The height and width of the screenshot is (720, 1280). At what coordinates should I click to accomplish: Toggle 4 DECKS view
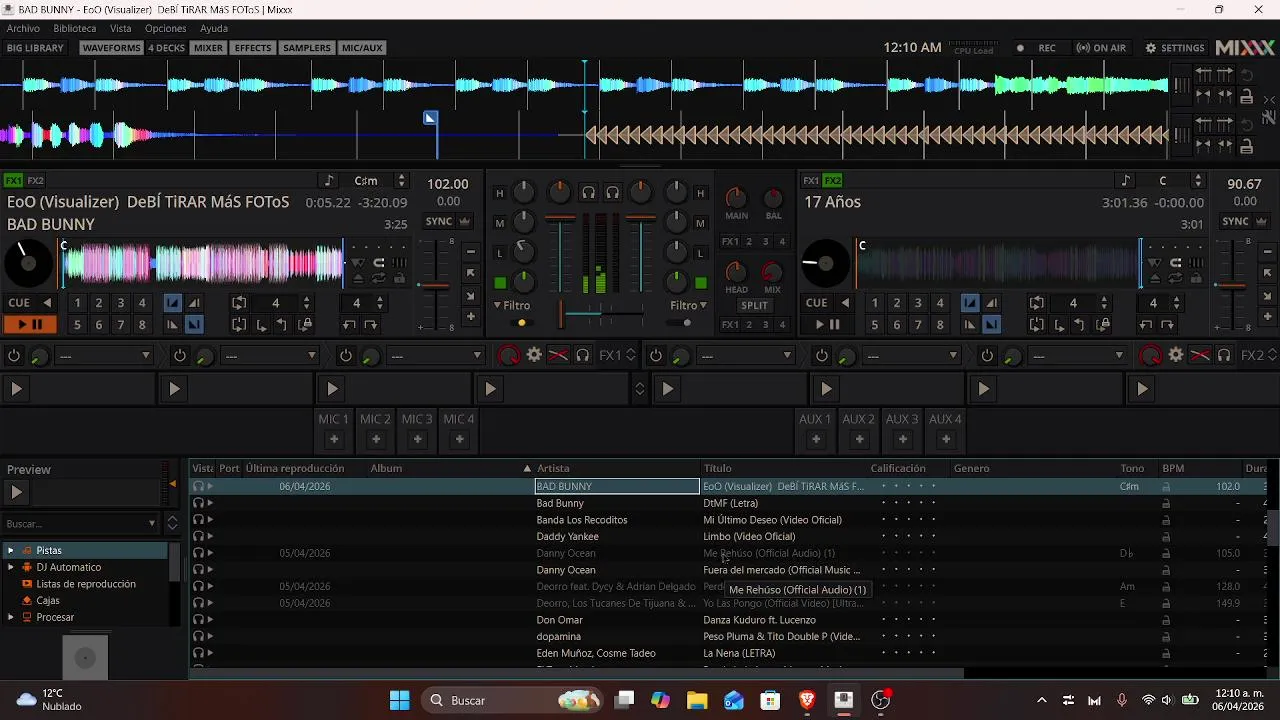point(166,48)
